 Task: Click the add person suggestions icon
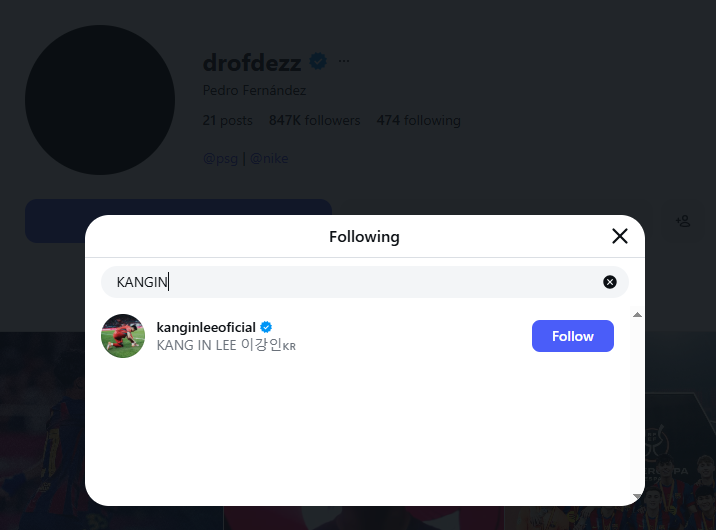point(683,221)
